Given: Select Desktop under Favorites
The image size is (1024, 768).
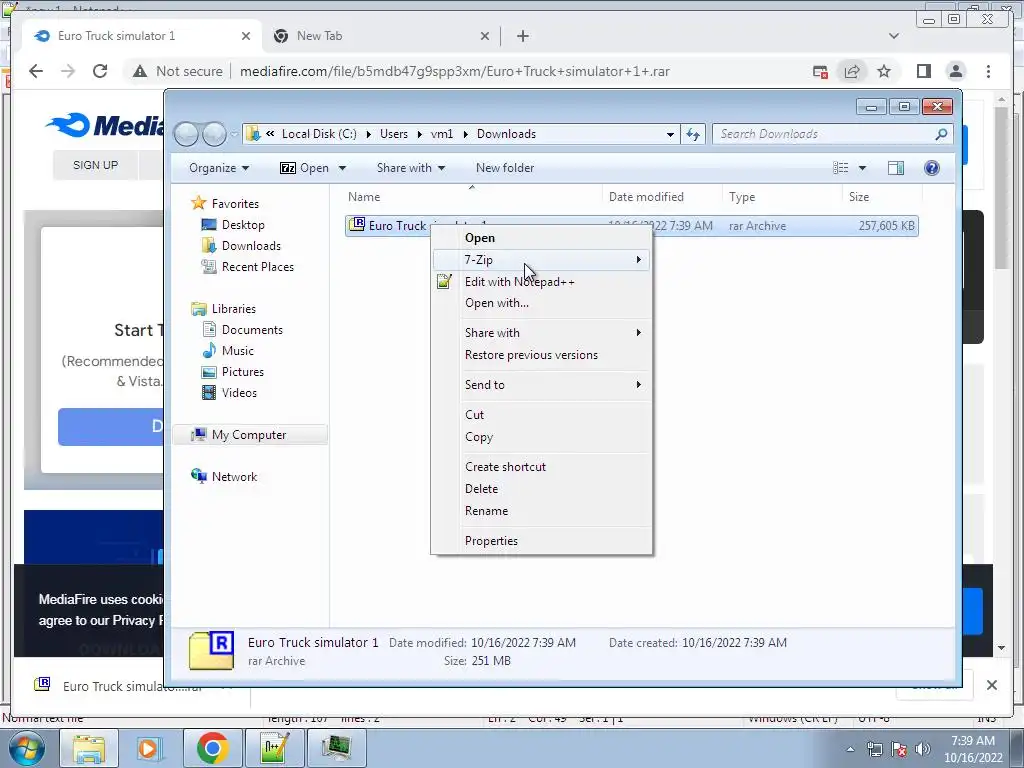Looking at the screenshot, I should point(243,225).
